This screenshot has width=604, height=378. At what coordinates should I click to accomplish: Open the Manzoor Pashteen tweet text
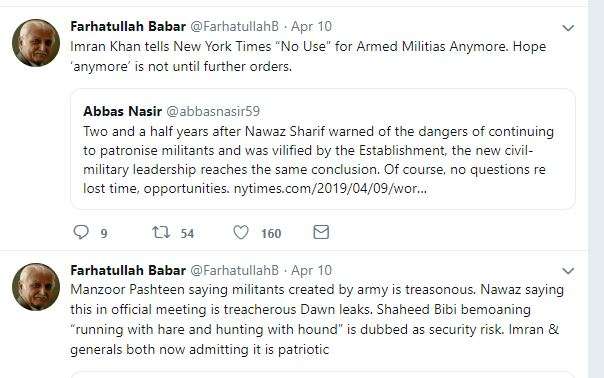coord(317,319)
